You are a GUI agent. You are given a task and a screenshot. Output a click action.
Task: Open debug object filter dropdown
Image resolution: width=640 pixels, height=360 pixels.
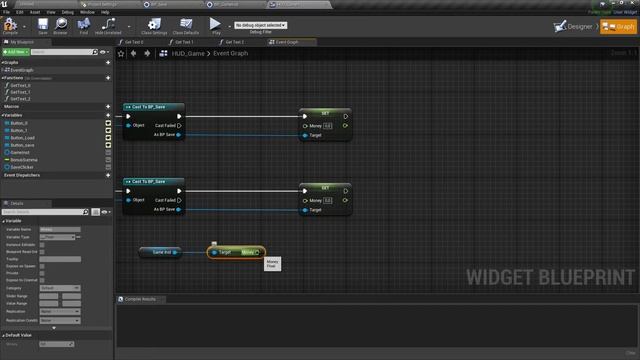(260, 25)
